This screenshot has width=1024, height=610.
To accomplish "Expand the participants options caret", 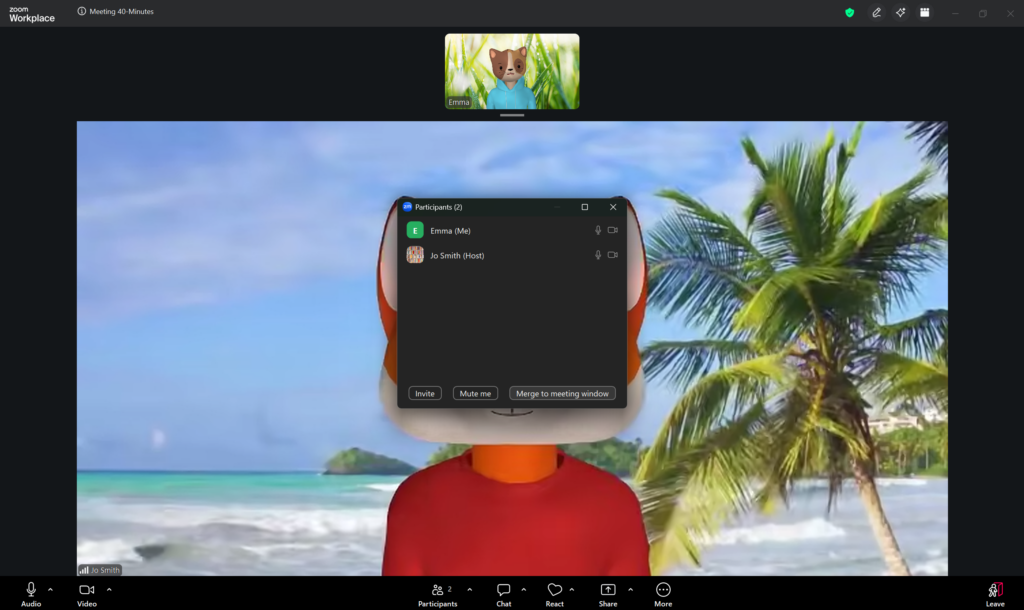I will (x=470, y=590).
